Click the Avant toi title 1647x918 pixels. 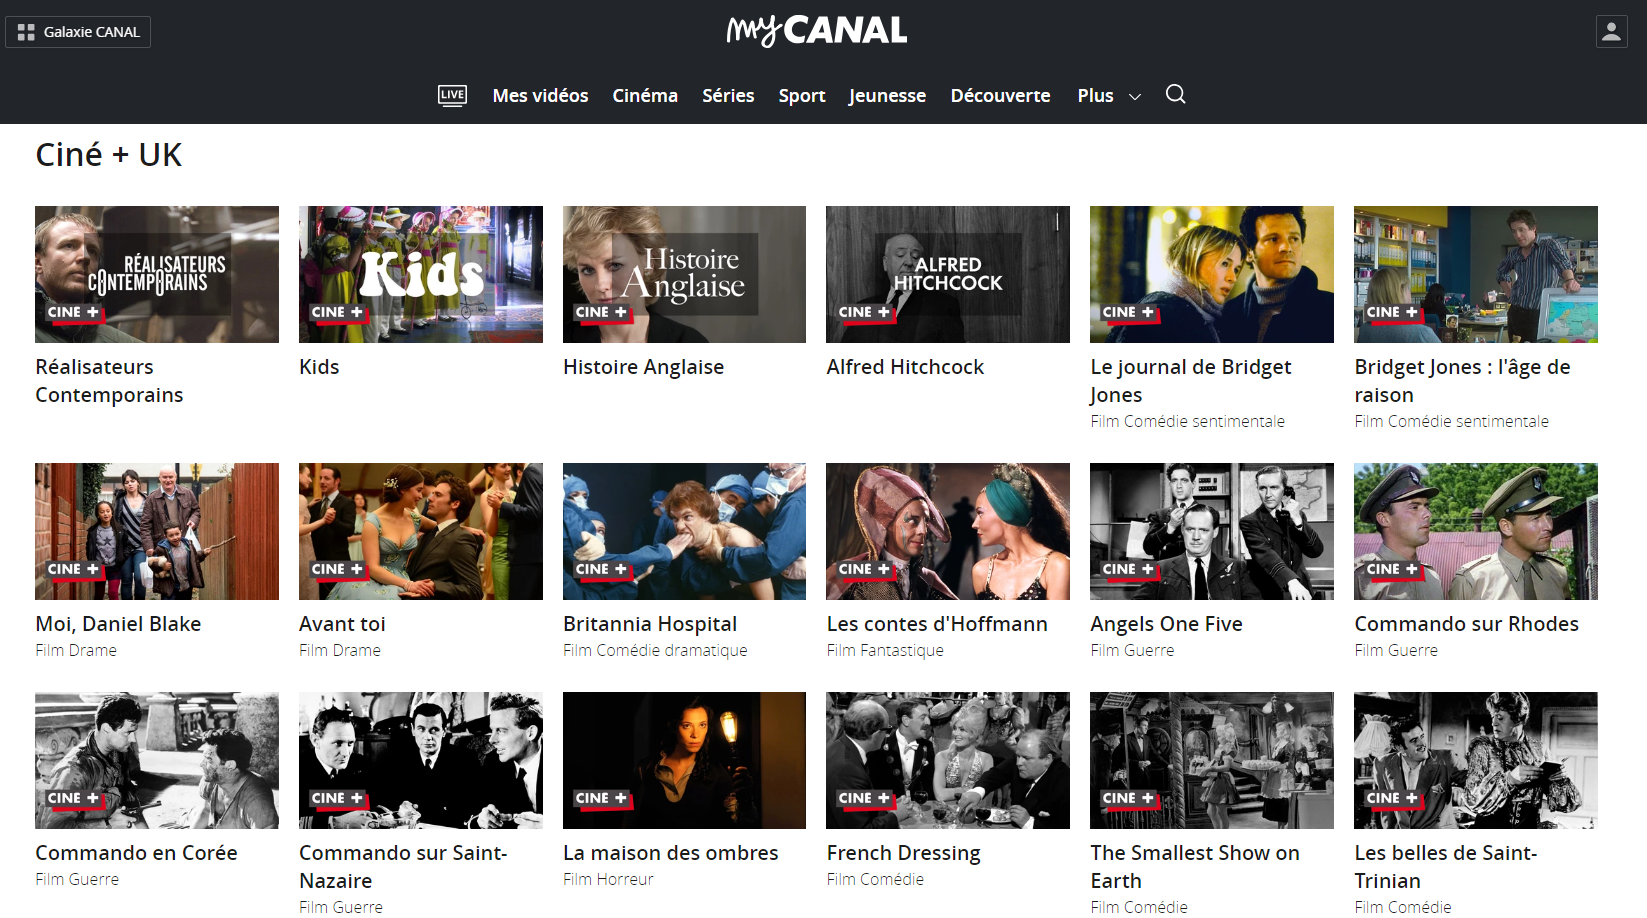click(x=342, y=624)
